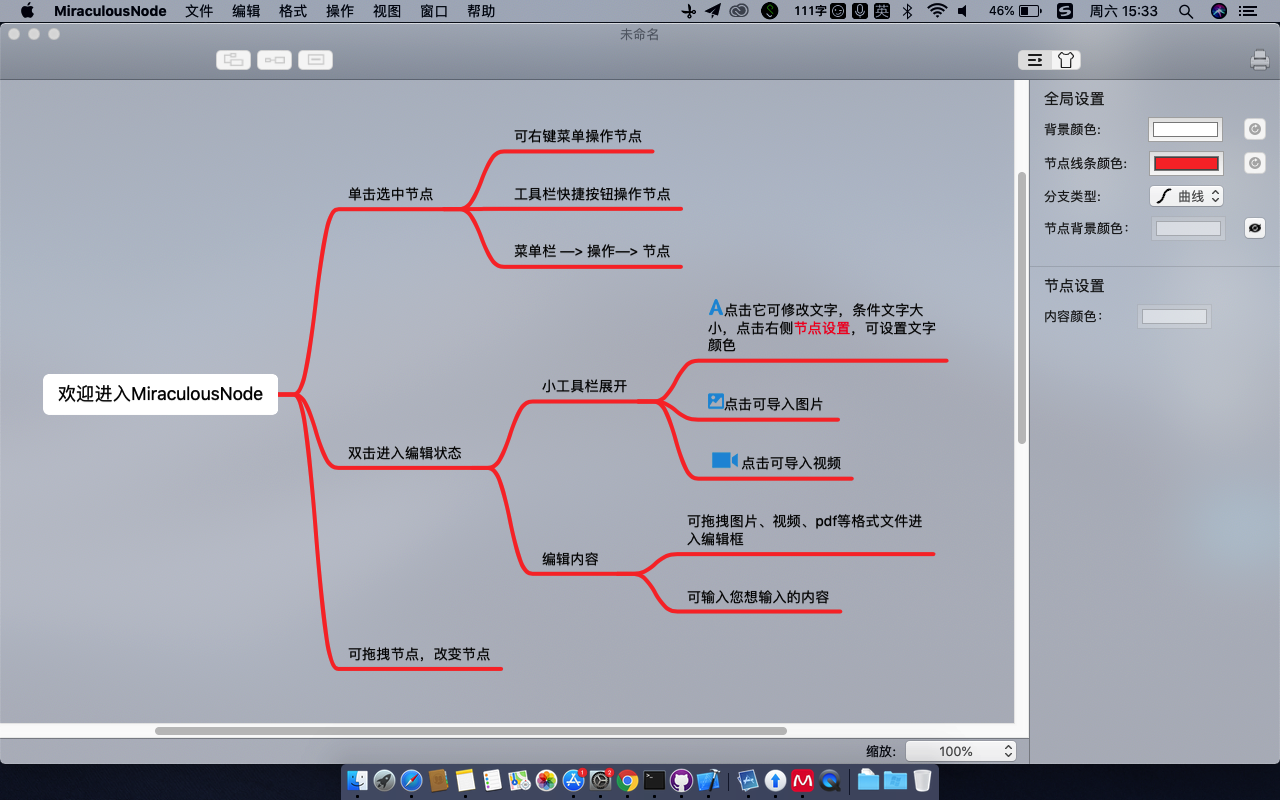Click the single node toolbar icon
This screenshot has width=1280, height=800.
[316, 60]
